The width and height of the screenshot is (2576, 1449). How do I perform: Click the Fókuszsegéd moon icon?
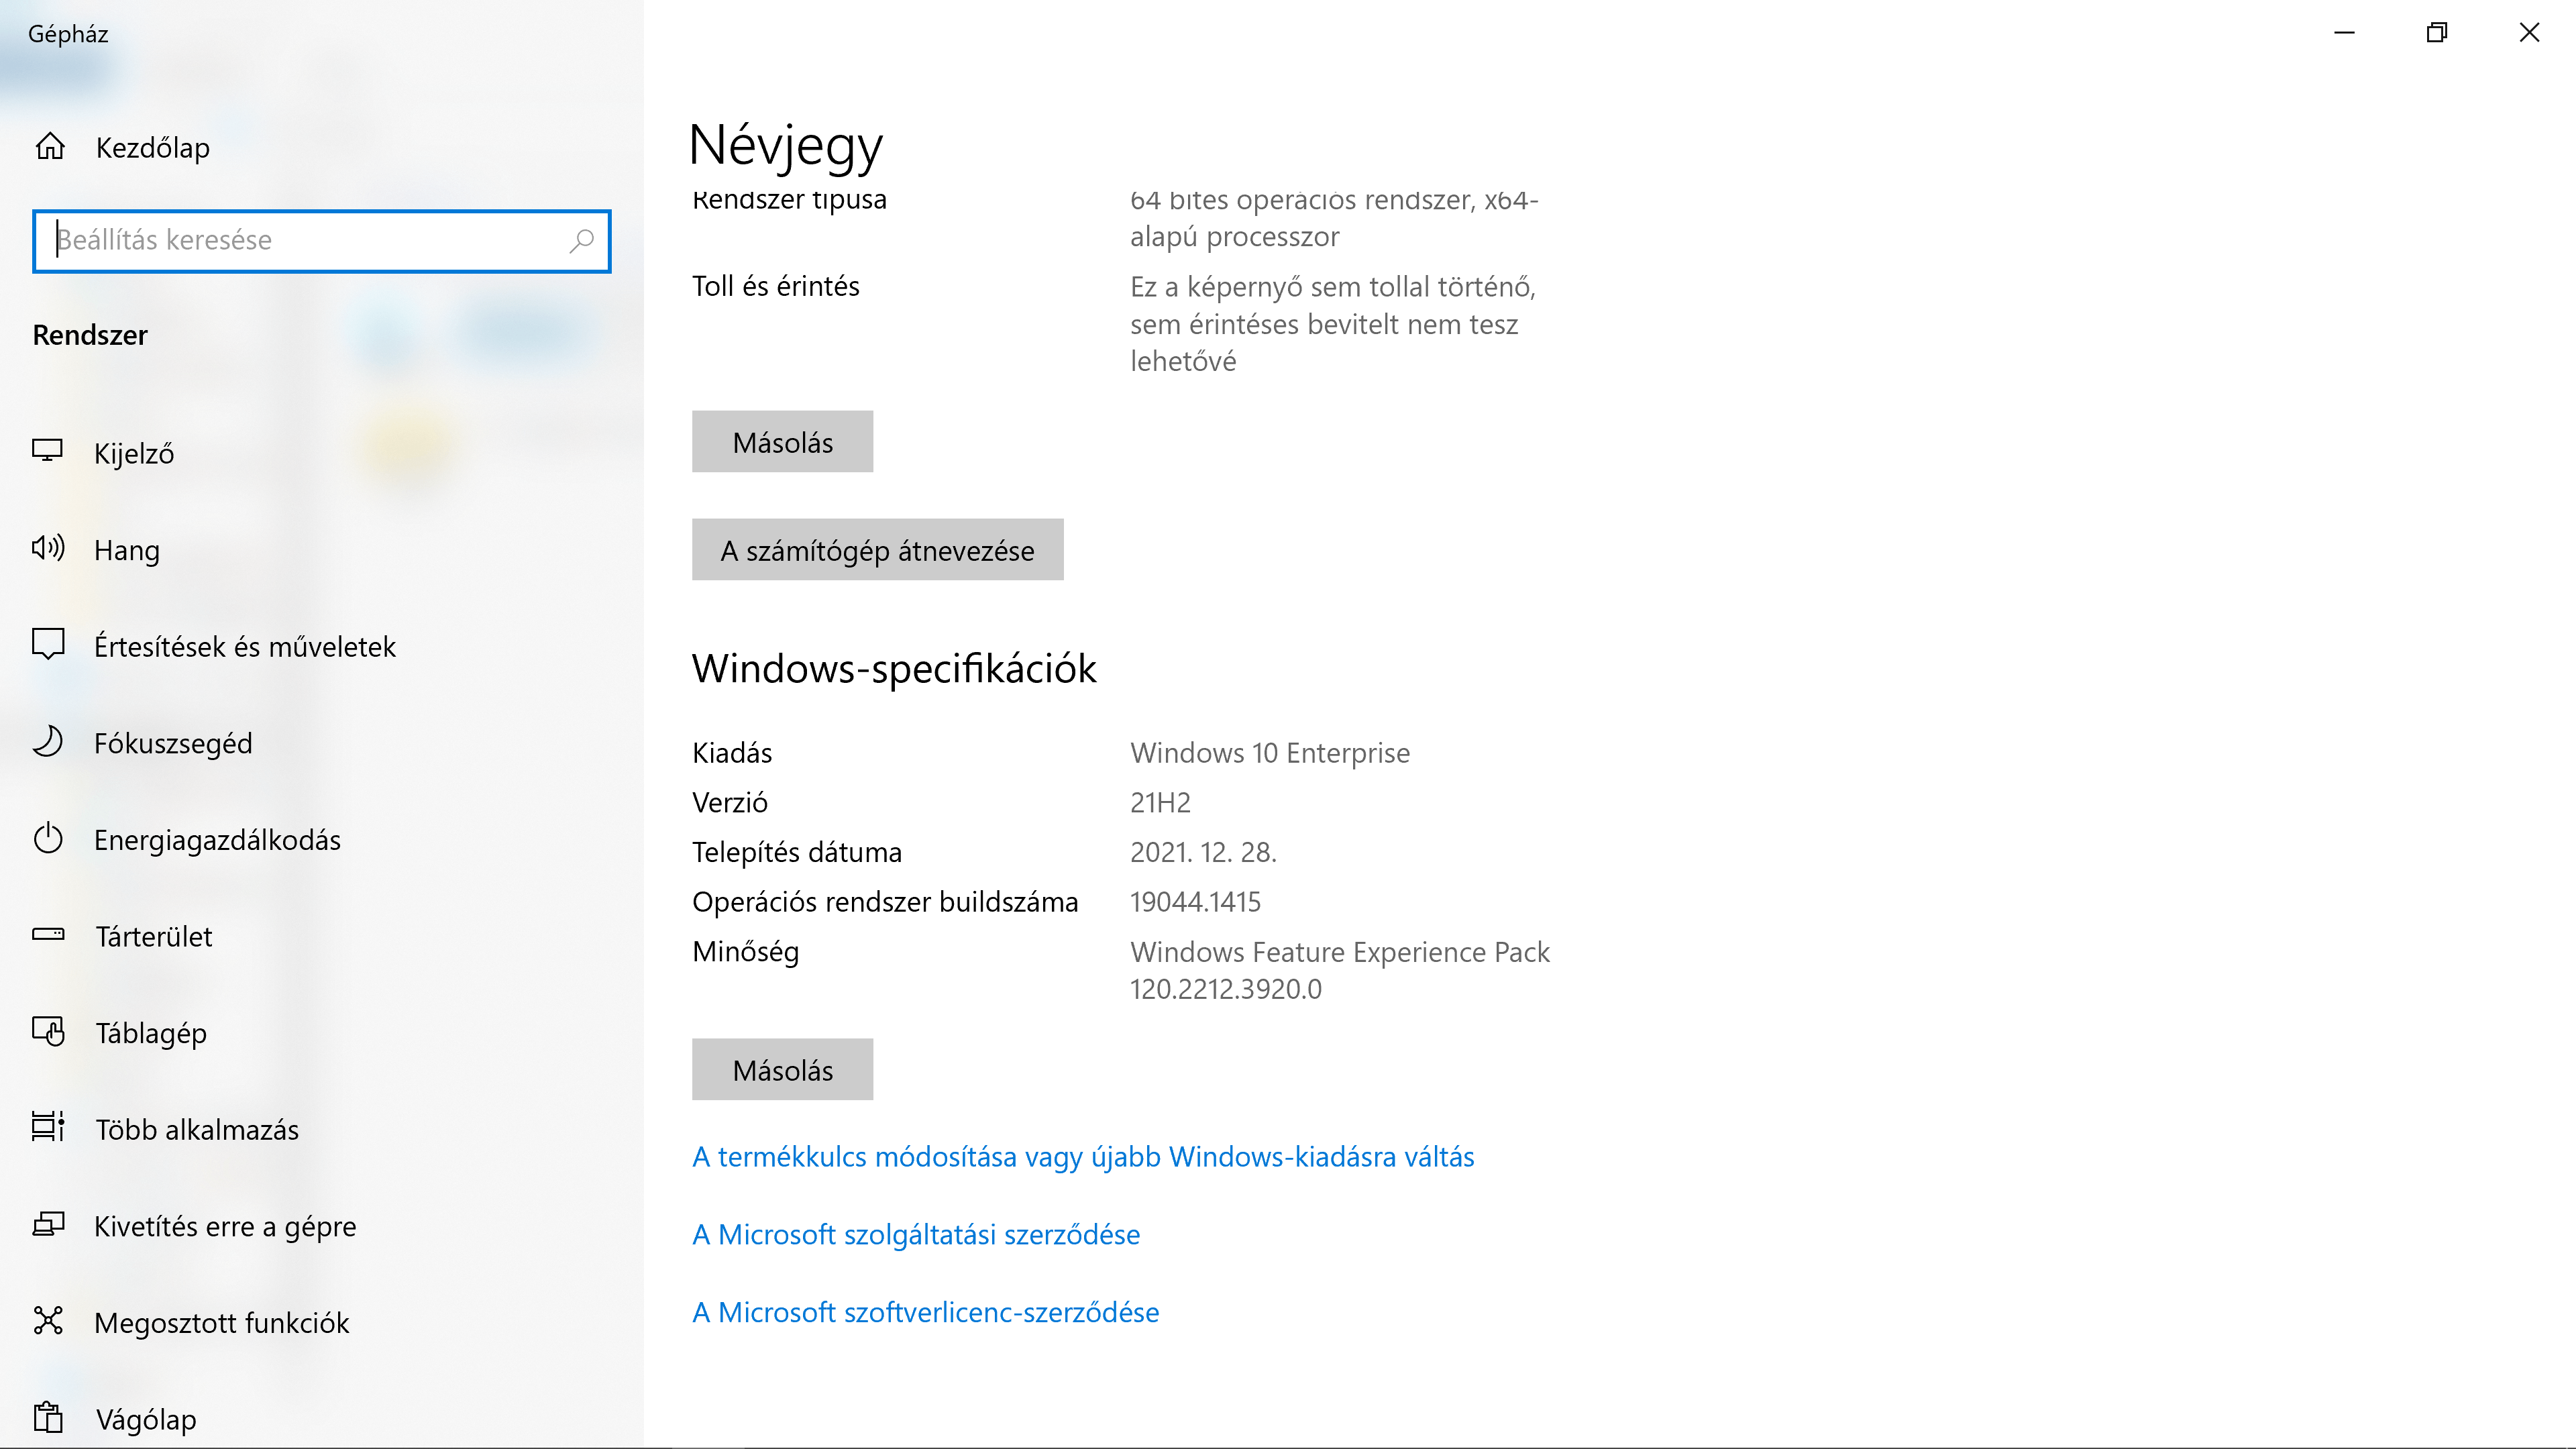point(47,742)
